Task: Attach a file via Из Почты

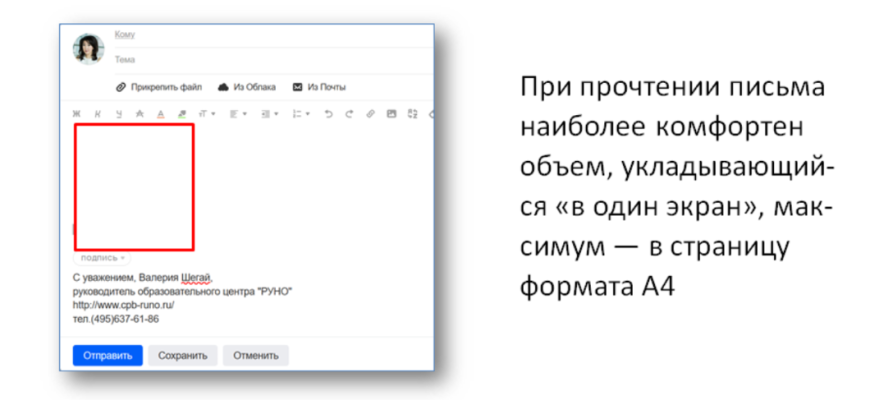Action: pyautogui.click(x=319, y=87)
